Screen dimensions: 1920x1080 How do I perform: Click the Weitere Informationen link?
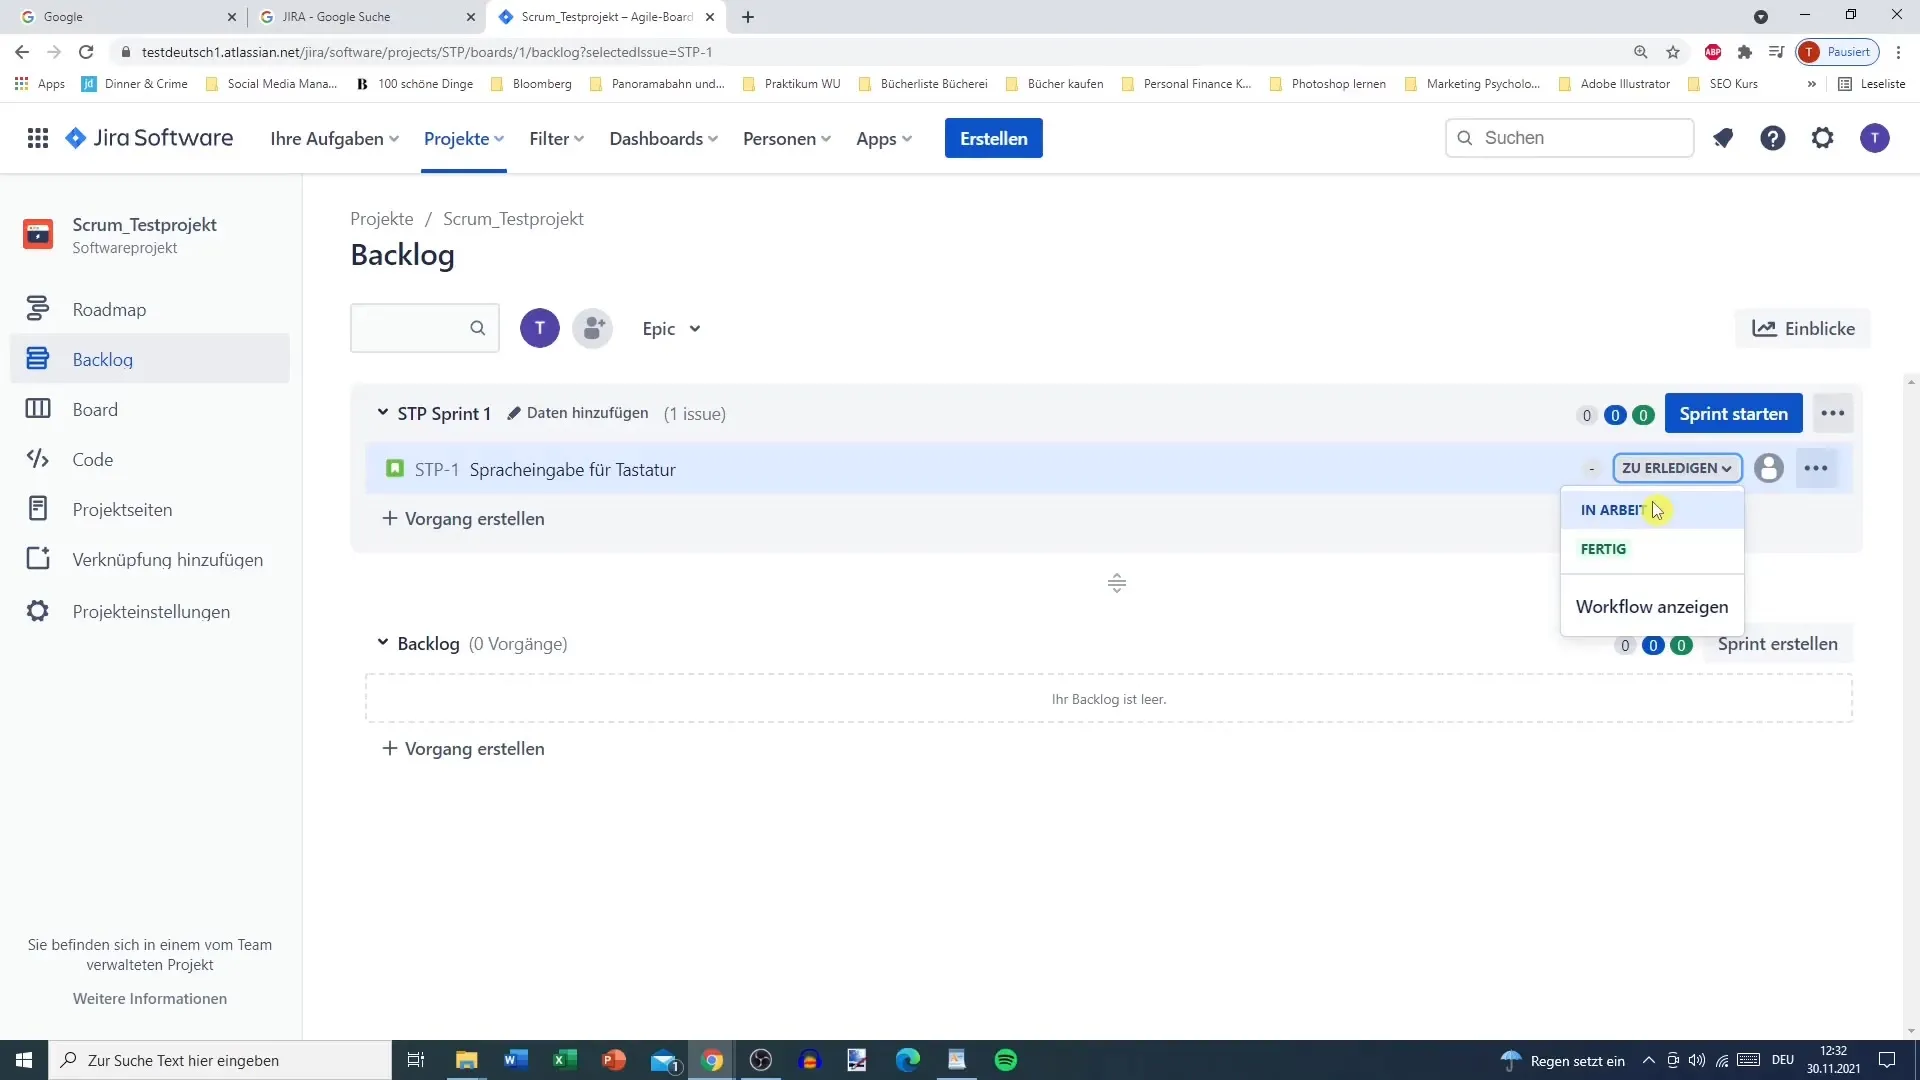point(150,998)
